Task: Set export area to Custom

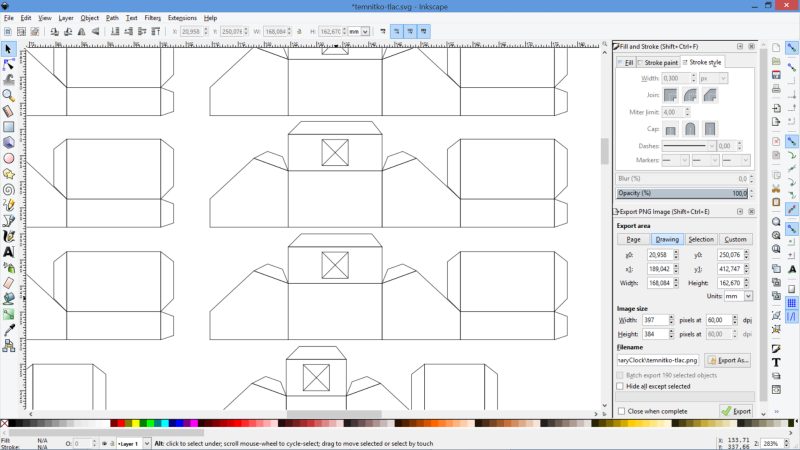Action: click(x=735, y=239)
